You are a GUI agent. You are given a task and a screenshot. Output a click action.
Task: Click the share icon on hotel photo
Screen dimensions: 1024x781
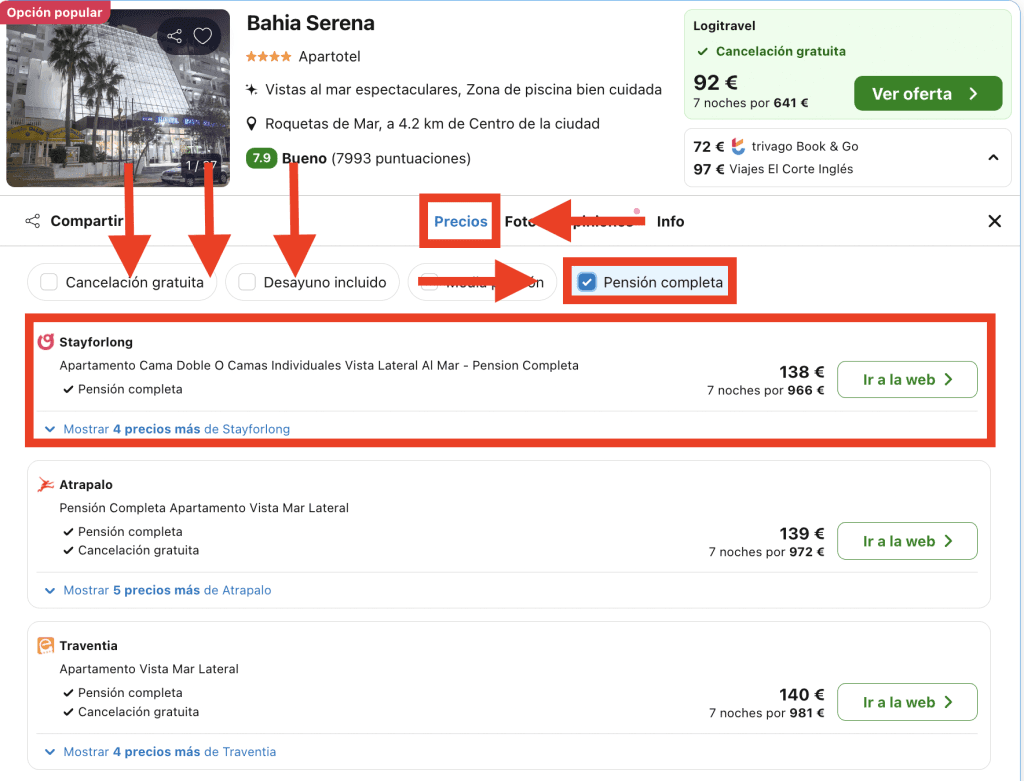point(175,37)
